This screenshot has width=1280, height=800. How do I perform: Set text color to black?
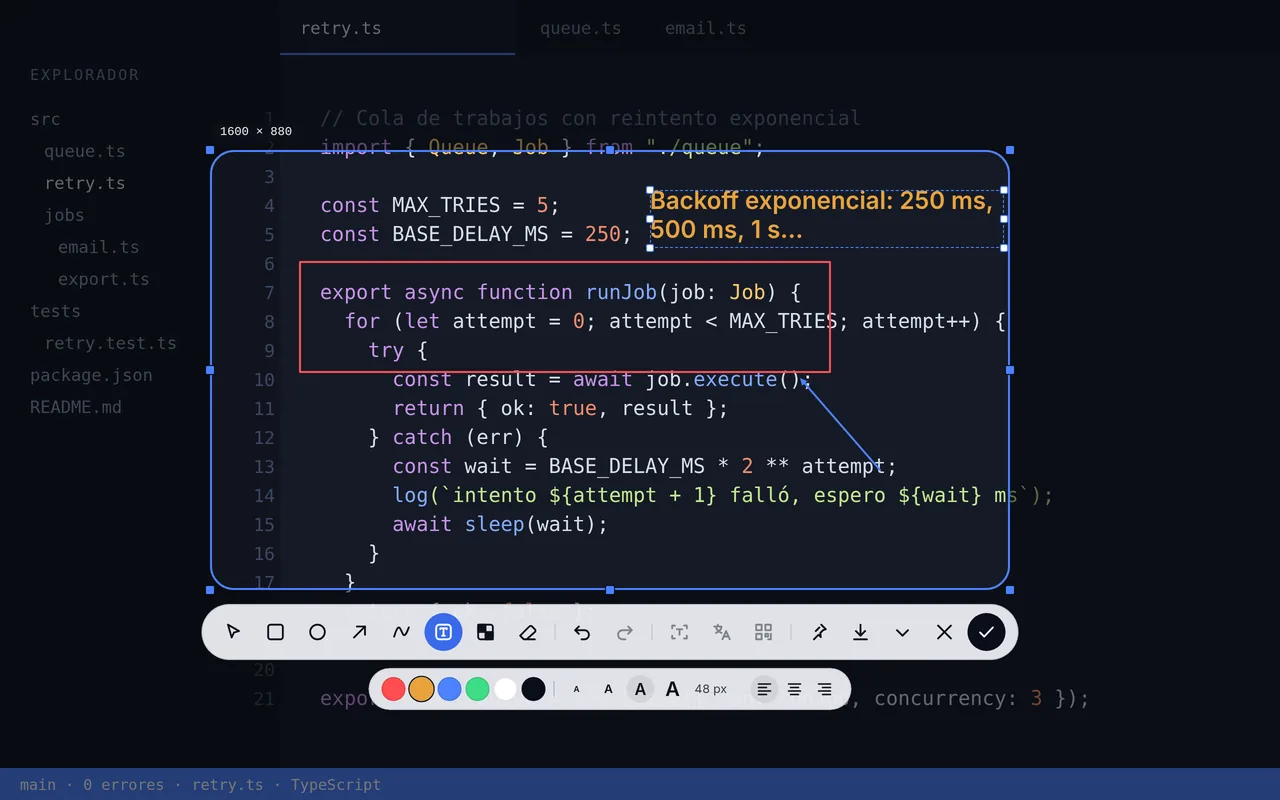(x=534, y=689)
